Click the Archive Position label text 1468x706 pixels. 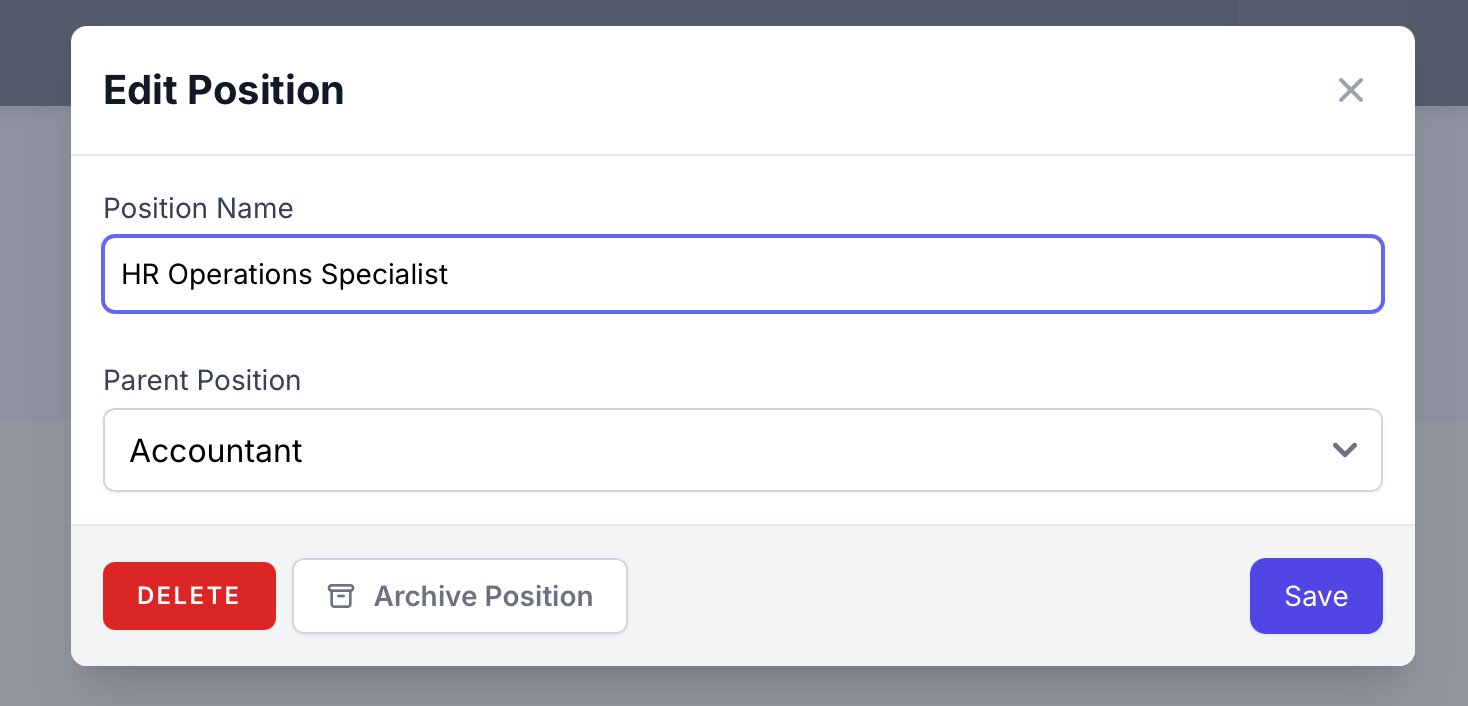tap(483, 596)
